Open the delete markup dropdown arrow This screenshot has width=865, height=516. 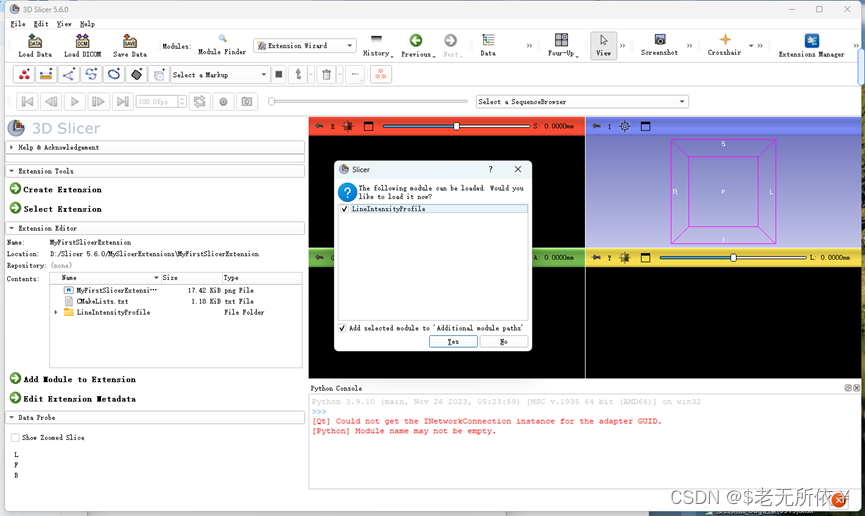click(339, 75)
